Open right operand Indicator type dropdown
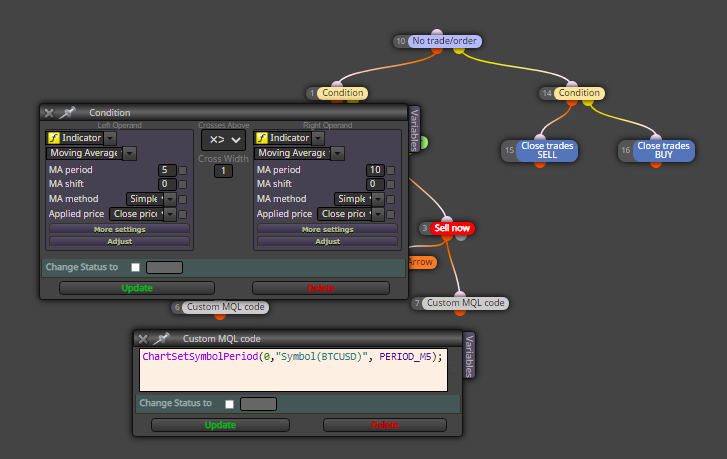727x459 pixels. pos(318,138)
